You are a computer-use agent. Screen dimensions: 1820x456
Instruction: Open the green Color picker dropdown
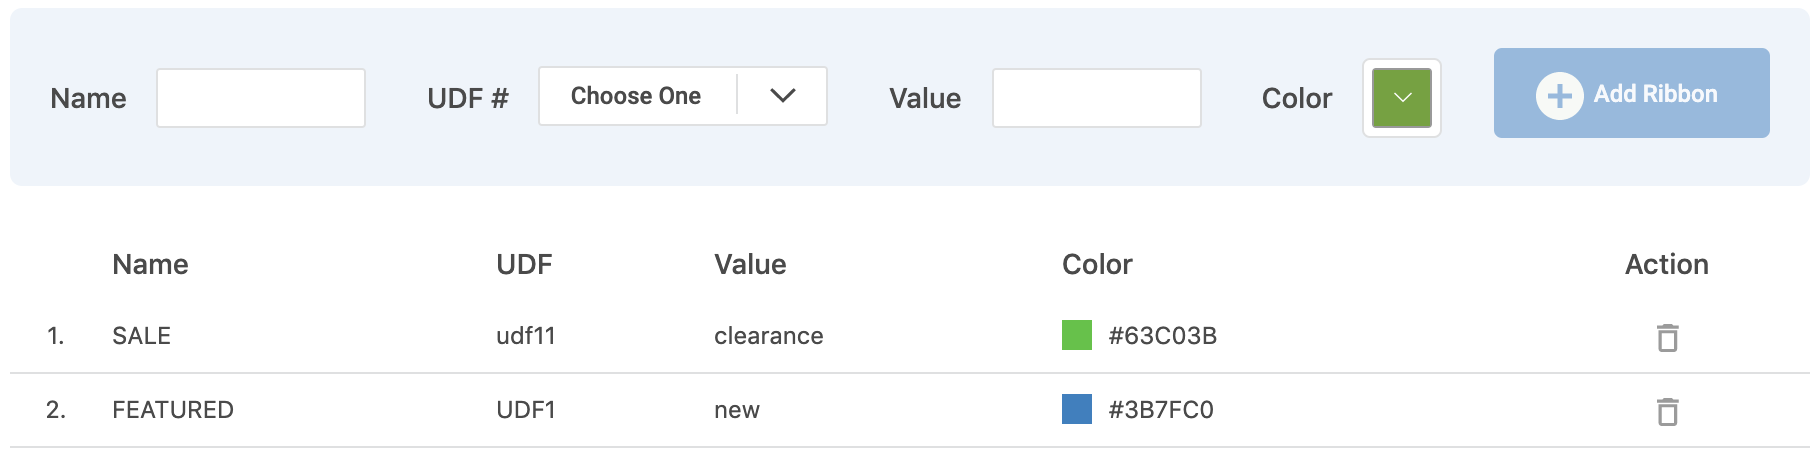pyautogui.click(x=1401, y=98)
